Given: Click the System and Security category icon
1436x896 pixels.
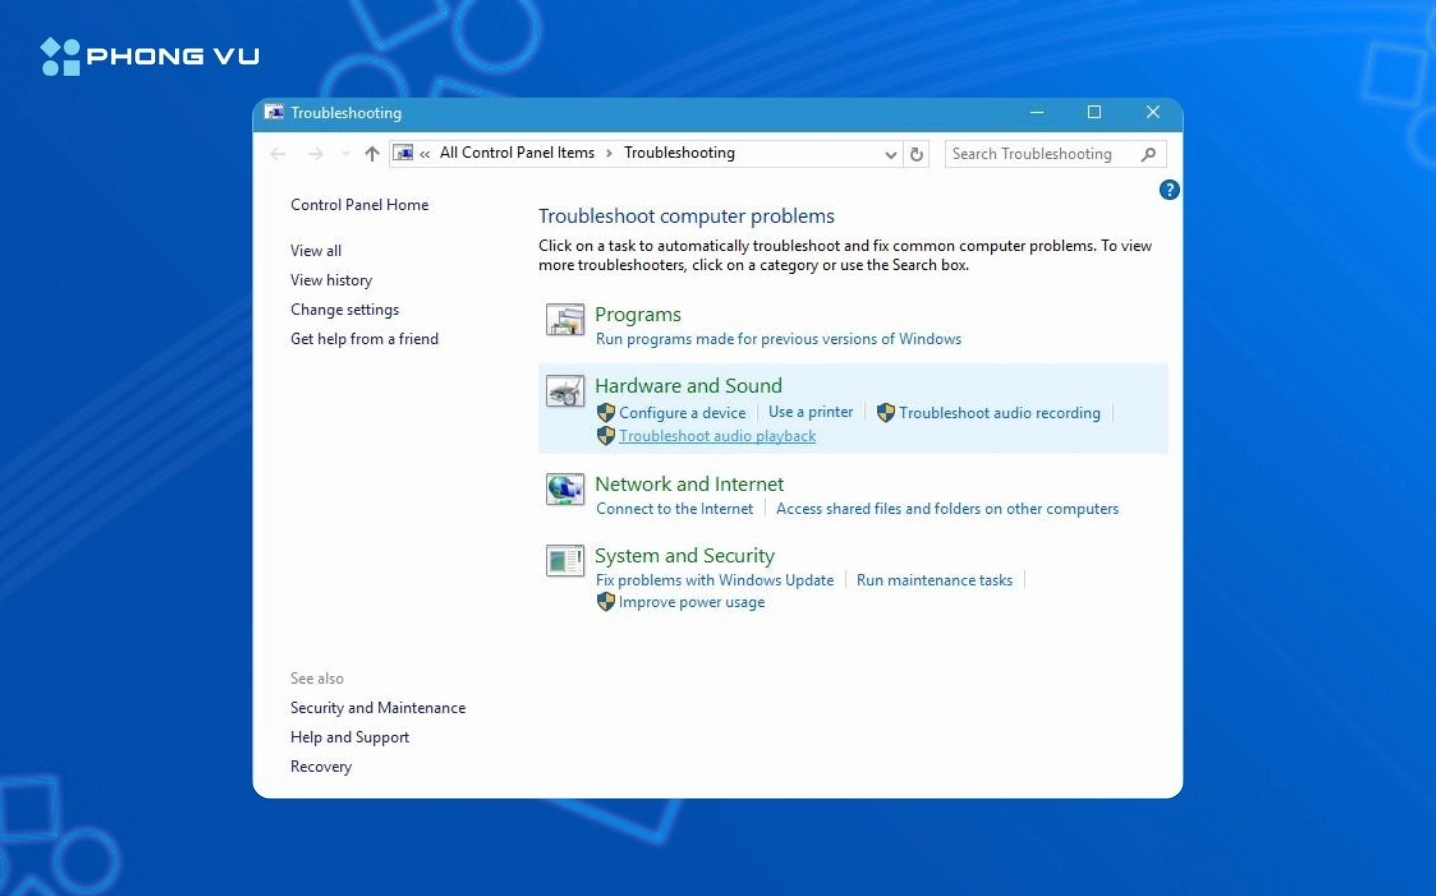Looking at the screenshot, I should click(565, 561).
